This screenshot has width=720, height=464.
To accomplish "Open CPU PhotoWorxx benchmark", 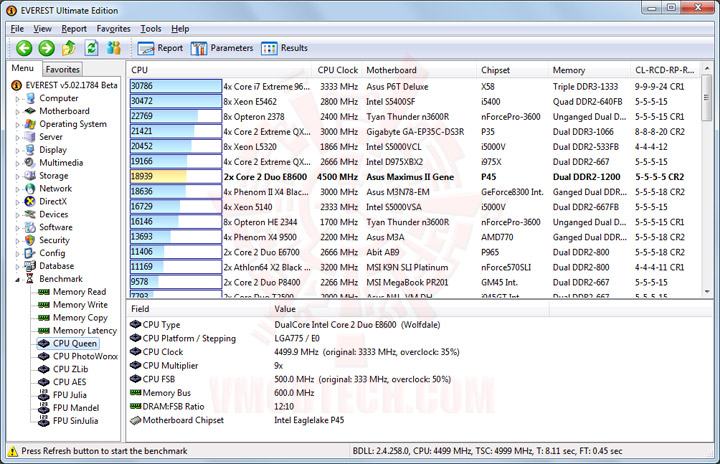I will tap(78, 356).
